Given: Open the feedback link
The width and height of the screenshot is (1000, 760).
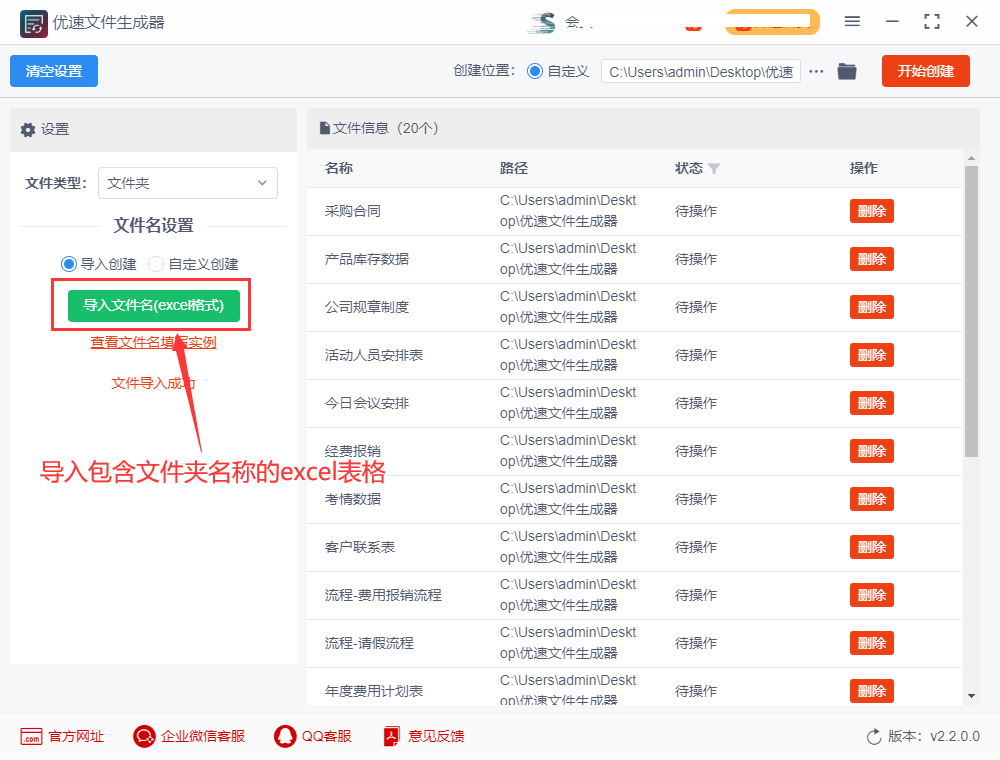Looking at the screenshot, I should (423, 736).
